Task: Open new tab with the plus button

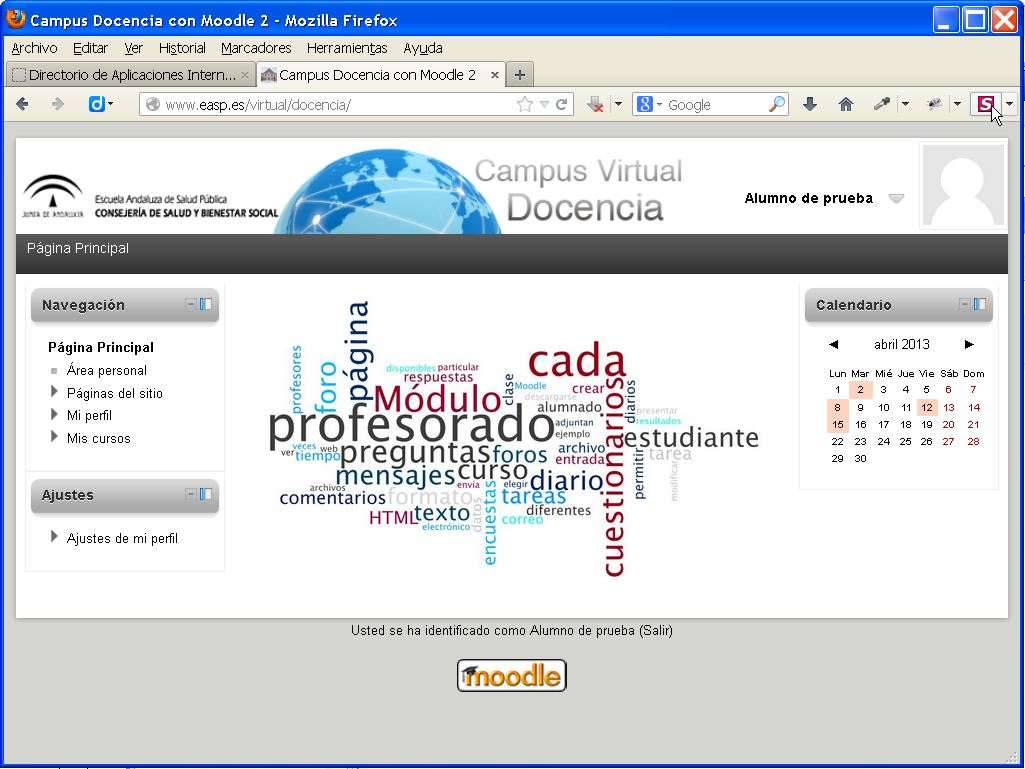Action: 519,75
